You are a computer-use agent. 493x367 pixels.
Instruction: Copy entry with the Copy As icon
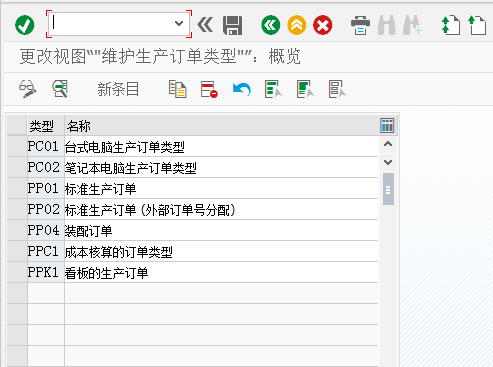coord(177,89)
